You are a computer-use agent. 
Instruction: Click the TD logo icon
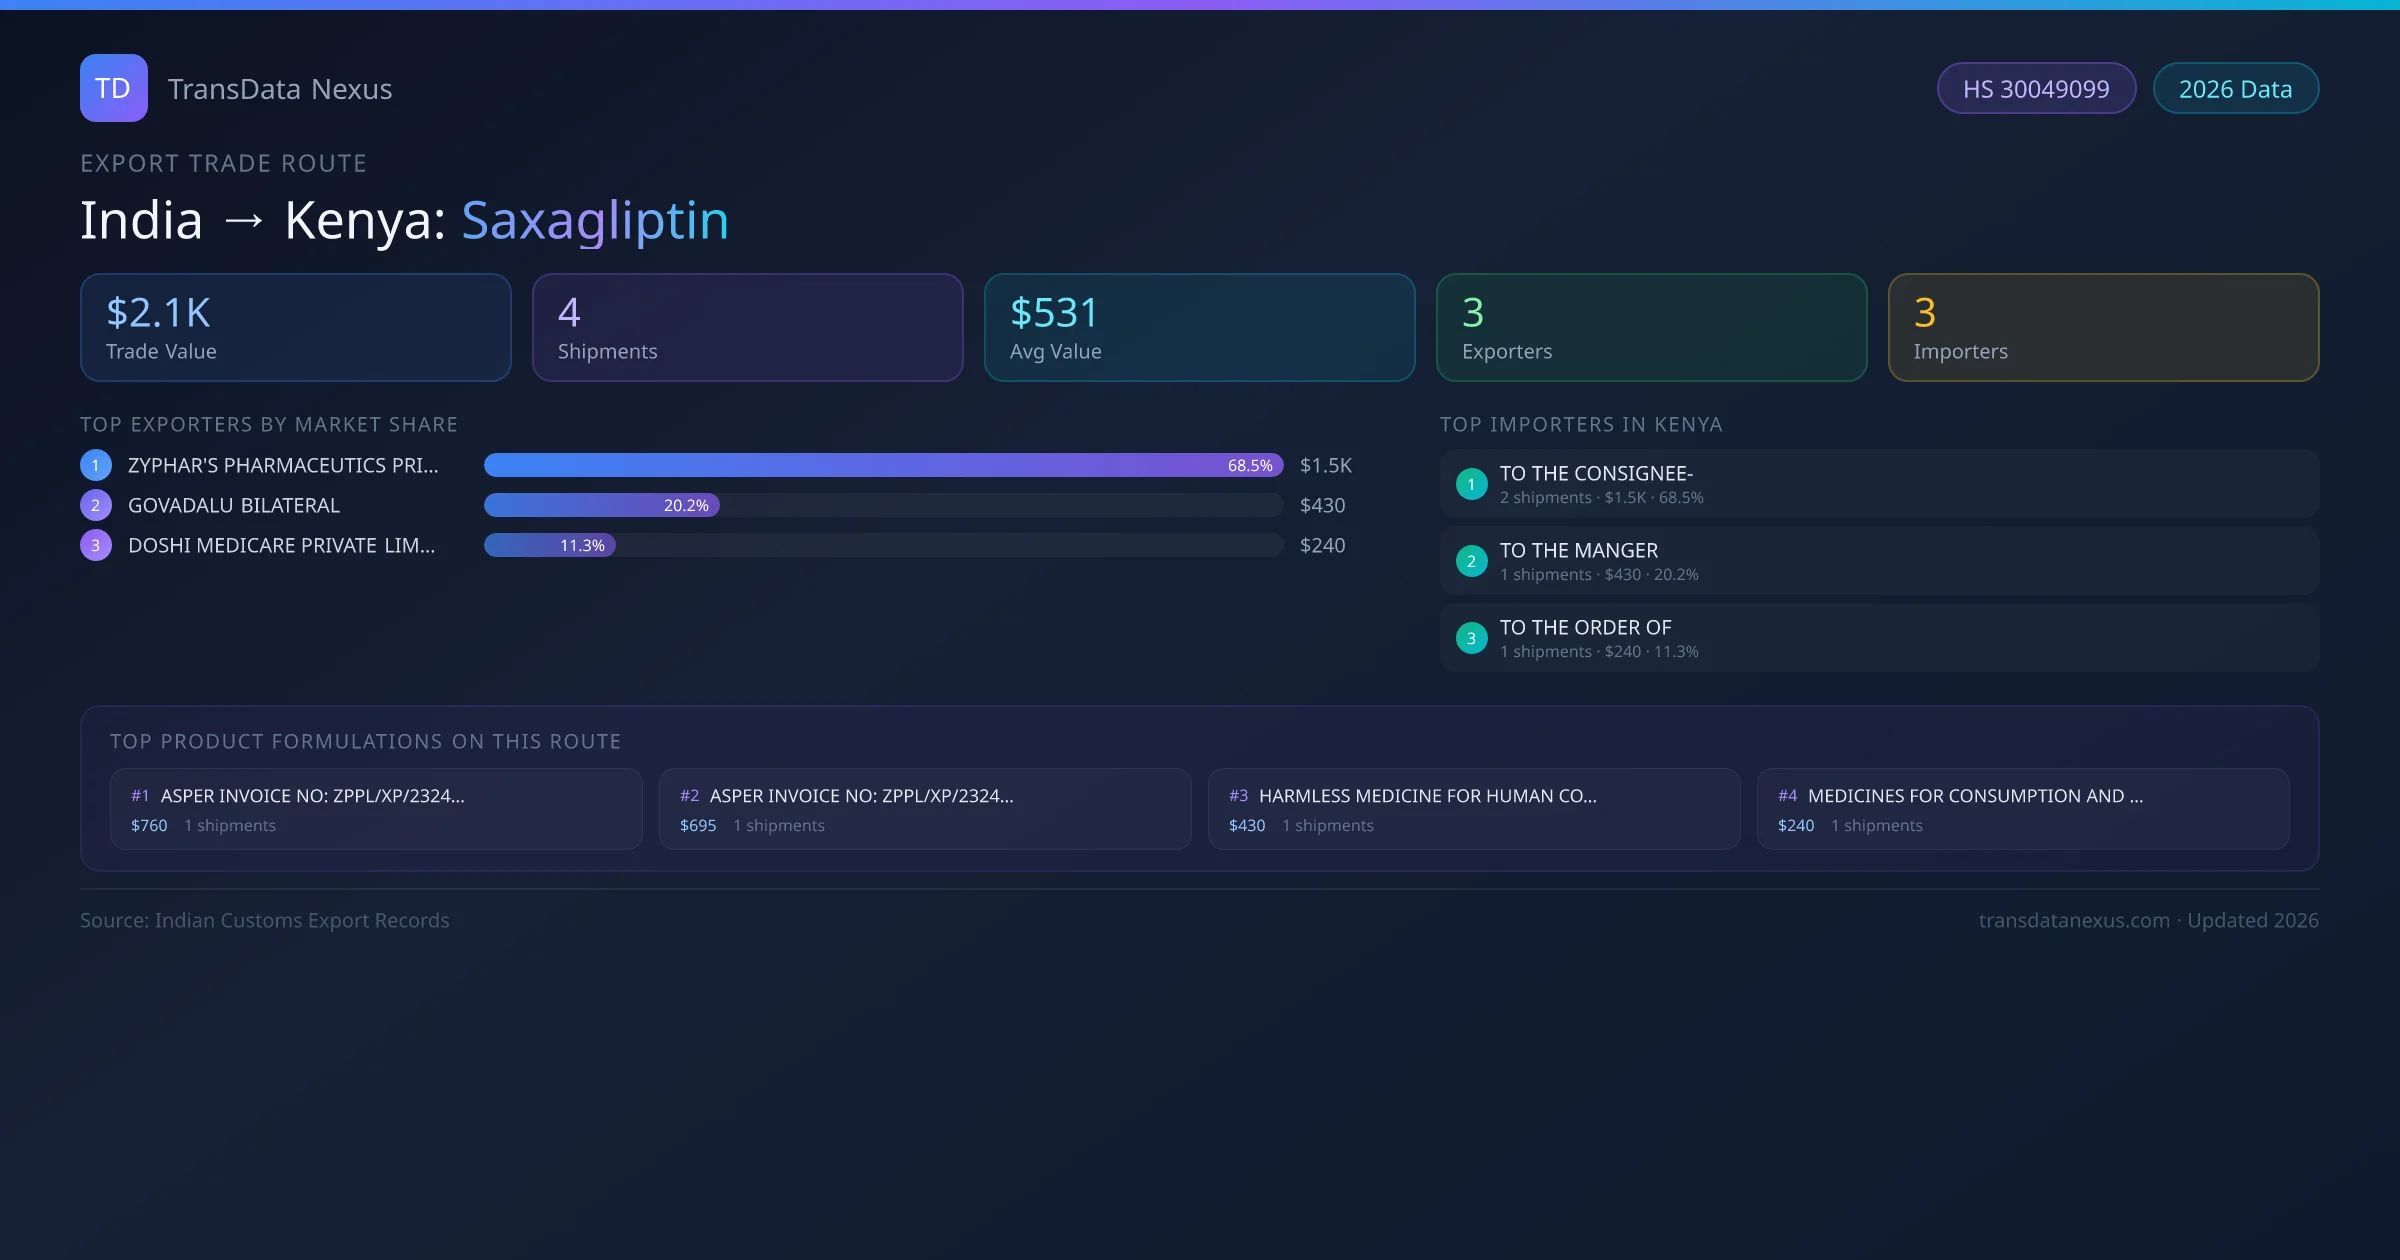point(113,88)
